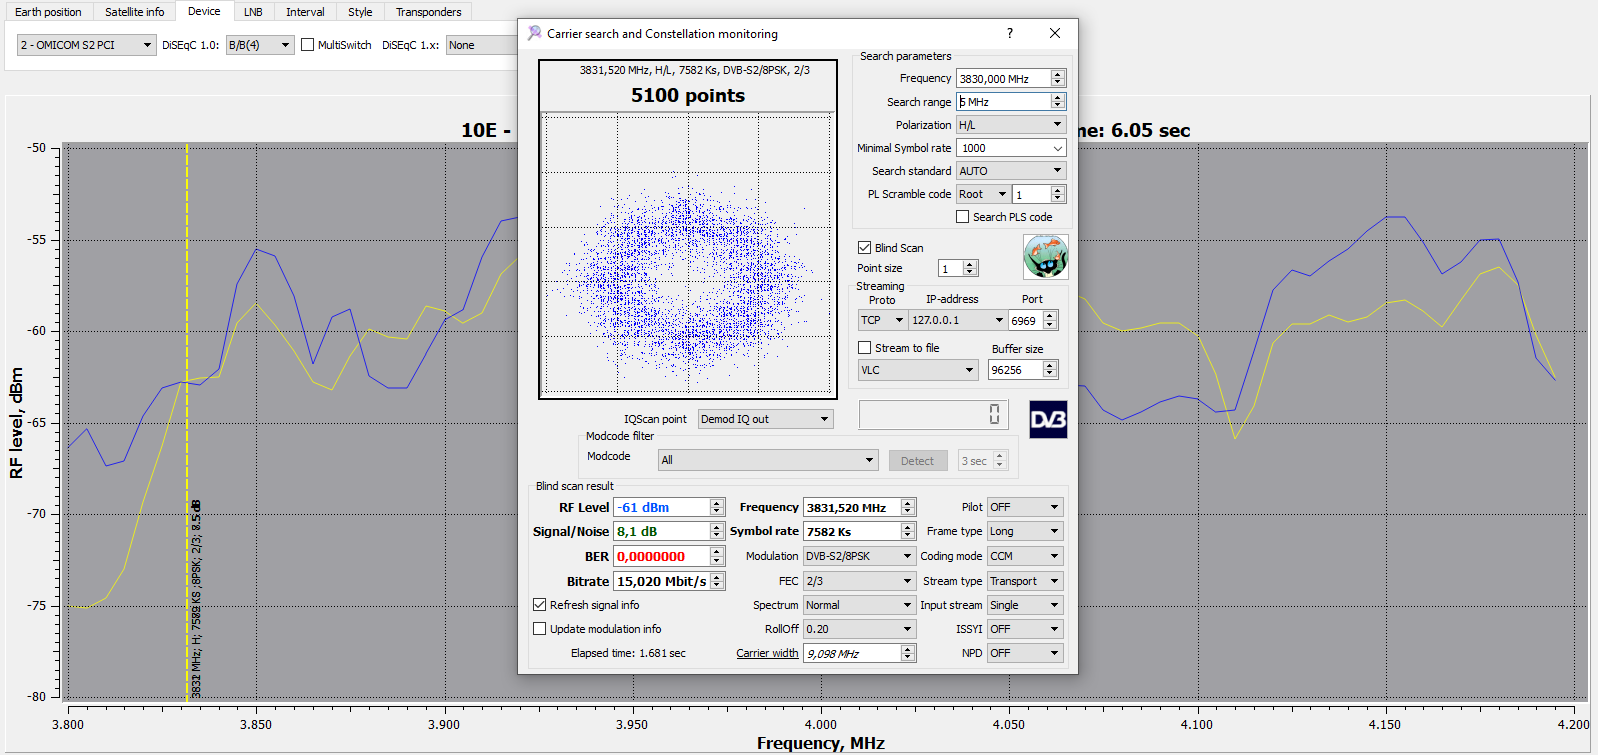Open the dialog help question mark

[x=1009, y=33]
